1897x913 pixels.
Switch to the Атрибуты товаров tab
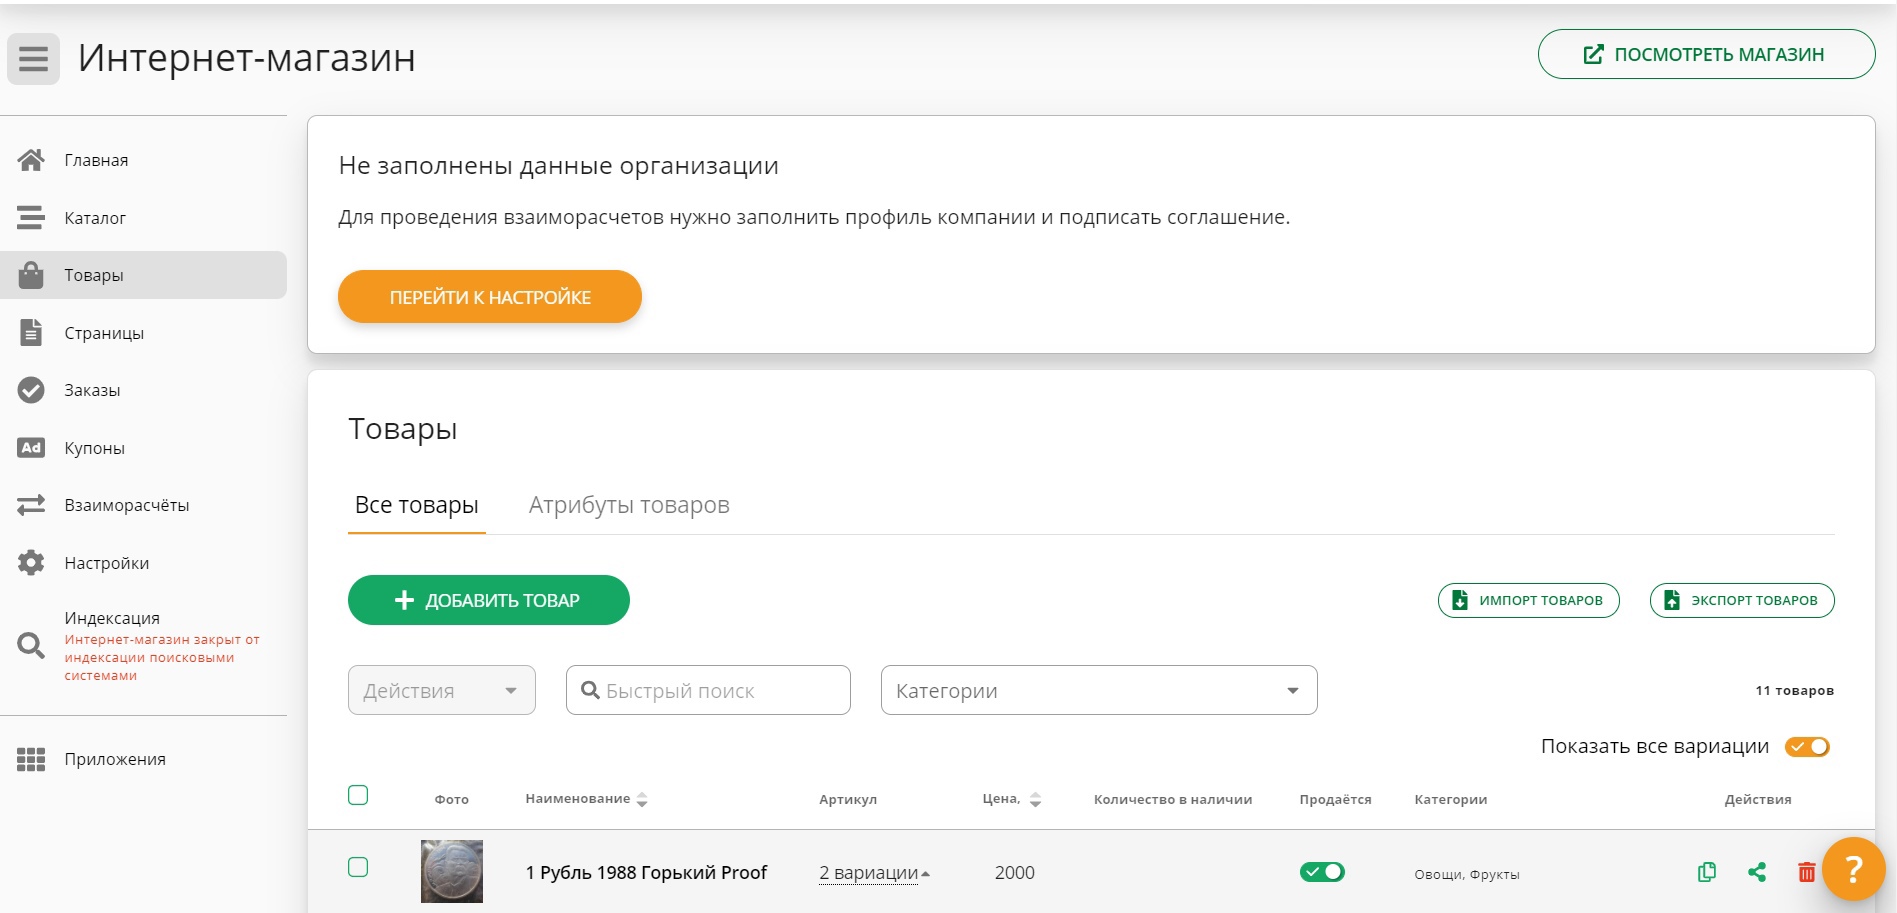tap(629, 505)
